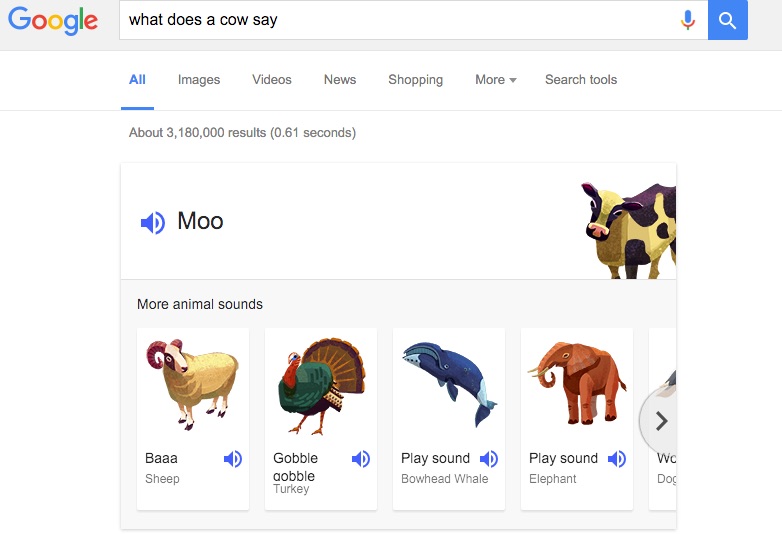The image size is (782, 534).
Task: Click the voice search microphone icon
Action: click(688, 20)
